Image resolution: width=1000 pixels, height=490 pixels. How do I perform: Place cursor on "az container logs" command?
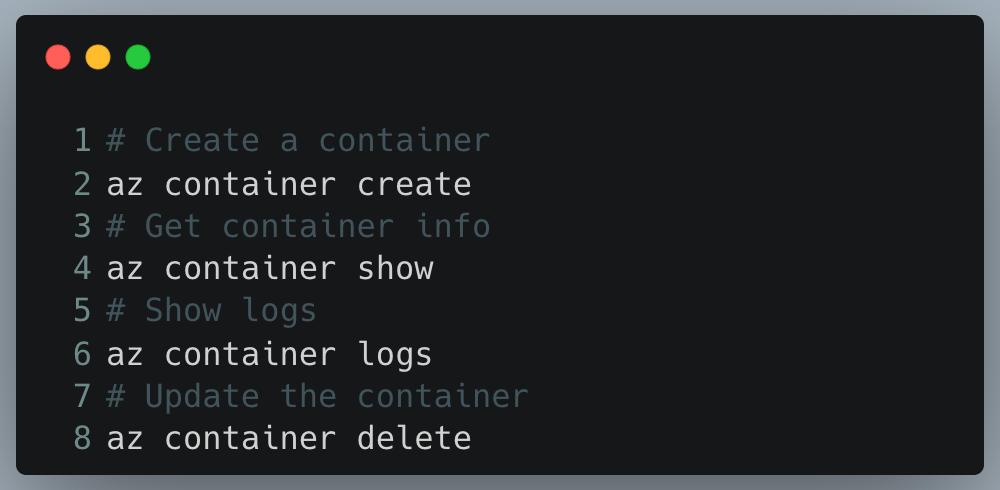tap(269, 354)
